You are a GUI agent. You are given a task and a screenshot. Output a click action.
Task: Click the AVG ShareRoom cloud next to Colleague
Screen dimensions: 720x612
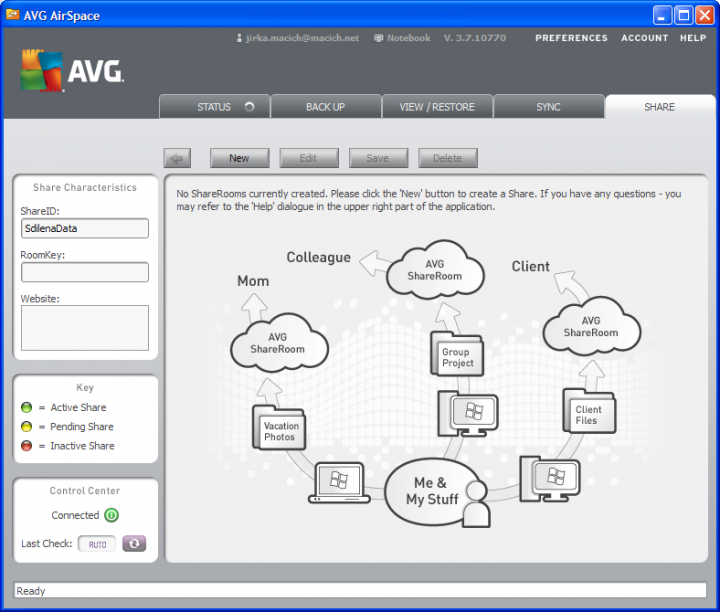point(435,270)
